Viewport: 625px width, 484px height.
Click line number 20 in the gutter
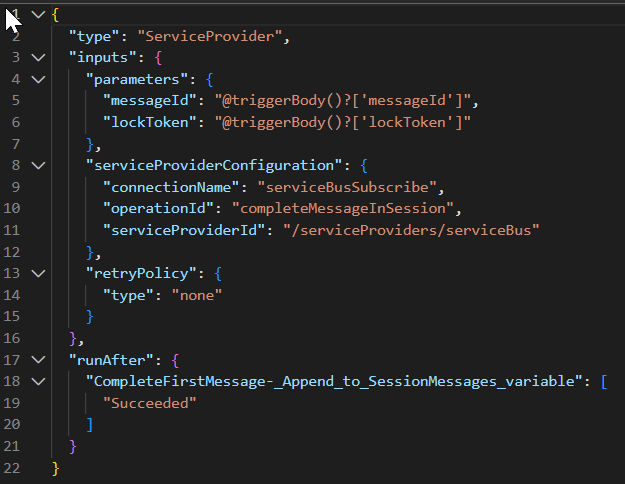[x=12, y=424]
